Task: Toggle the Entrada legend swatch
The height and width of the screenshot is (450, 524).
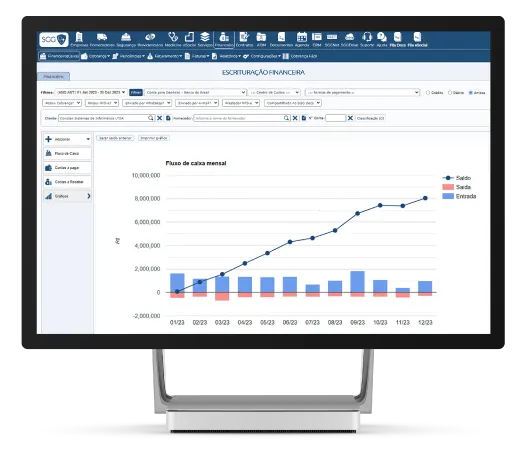Action: click(x=448, y=196)
